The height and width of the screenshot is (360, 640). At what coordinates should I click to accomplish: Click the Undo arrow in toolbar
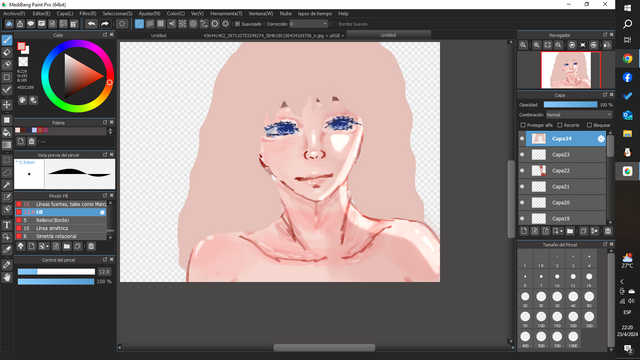tap(91, 24)
